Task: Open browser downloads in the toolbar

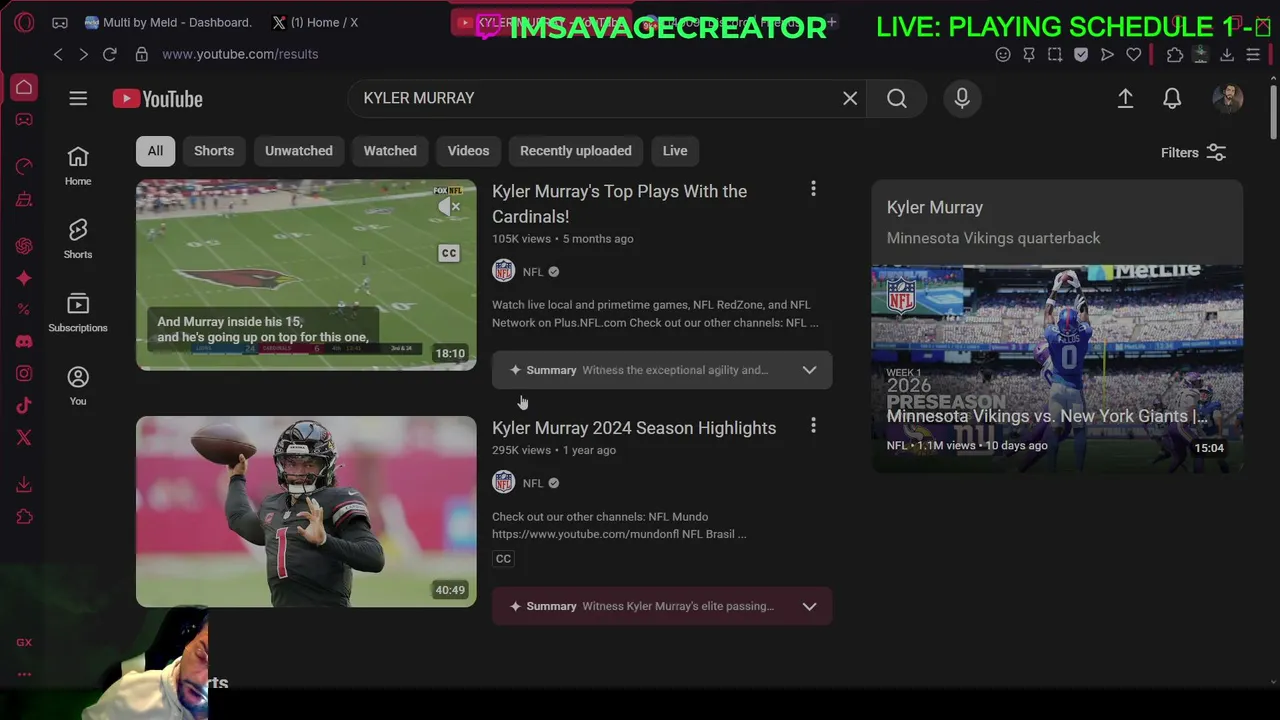Action: (1227, 55)
